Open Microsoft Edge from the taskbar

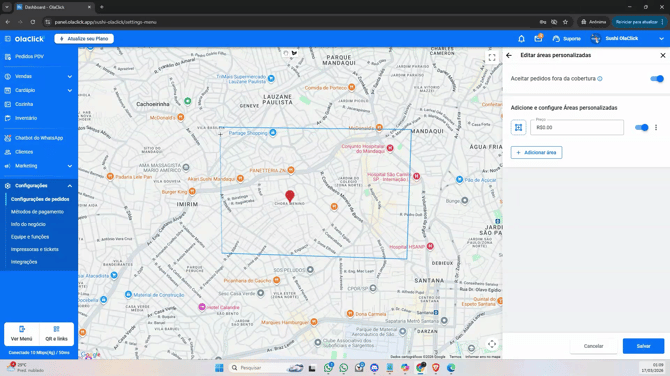pyautogui.click(x=451, y=368)
